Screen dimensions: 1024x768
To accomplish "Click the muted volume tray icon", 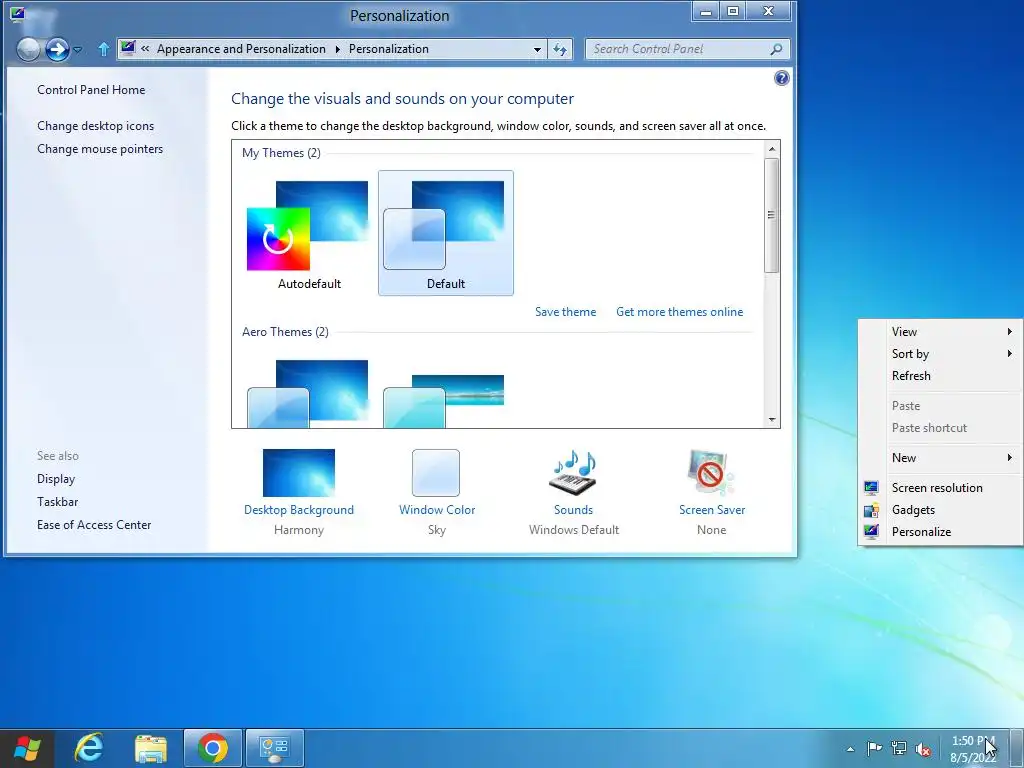I will [923, 748].
